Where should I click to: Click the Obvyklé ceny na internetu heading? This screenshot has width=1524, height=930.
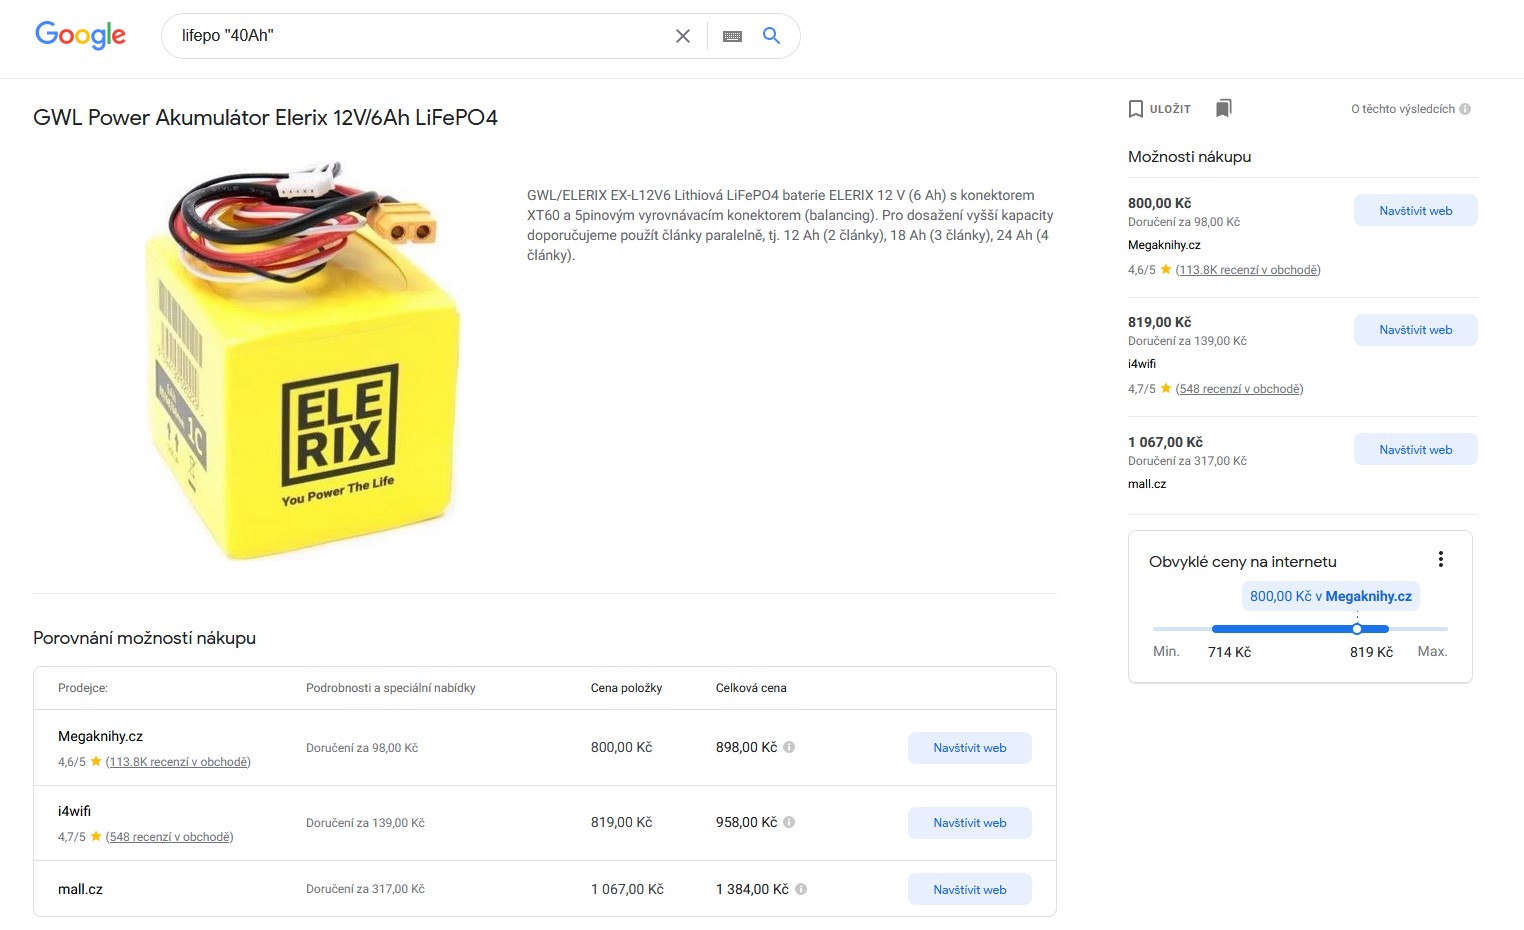click(x=1242, y=562)
